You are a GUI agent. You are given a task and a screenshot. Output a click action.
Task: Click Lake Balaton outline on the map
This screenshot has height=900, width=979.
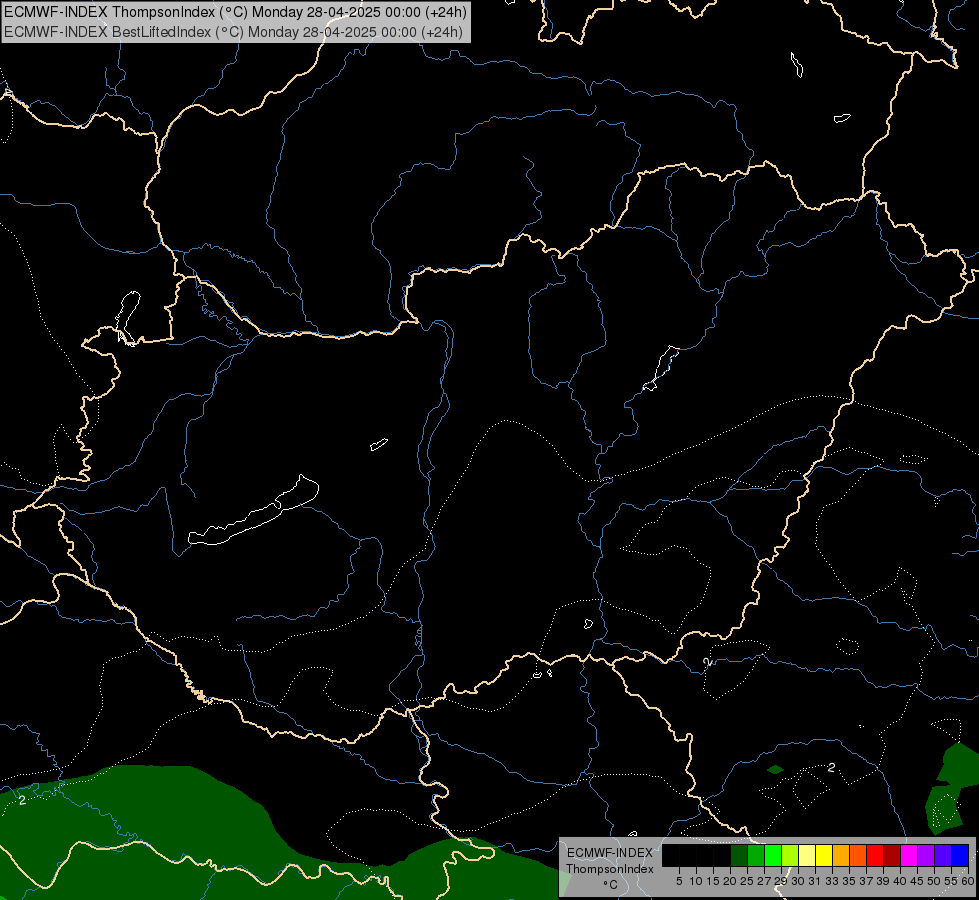click(x=253, y=511)
